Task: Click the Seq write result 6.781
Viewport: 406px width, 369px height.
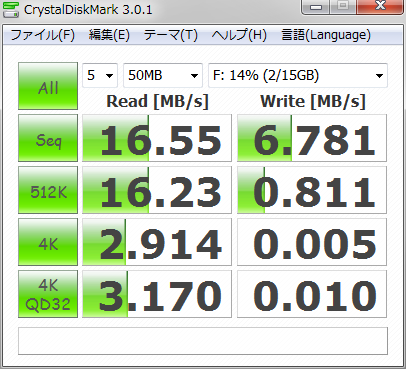Action: [312, 138]
